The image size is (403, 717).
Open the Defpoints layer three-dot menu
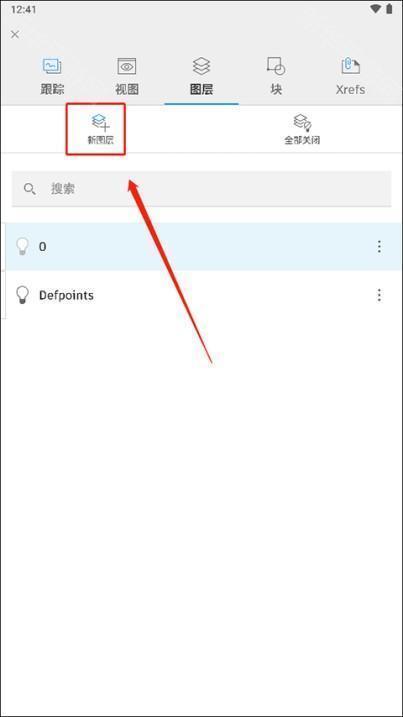click(x=379, y=295)
